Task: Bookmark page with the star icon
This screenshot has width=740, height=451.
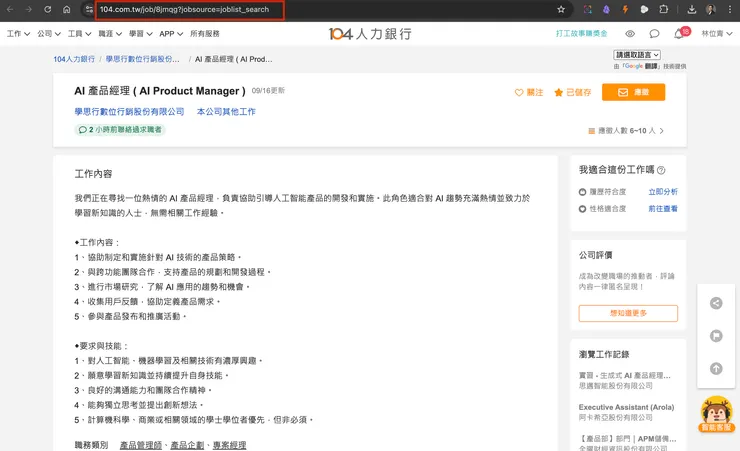Action: (x=561, y=9)
